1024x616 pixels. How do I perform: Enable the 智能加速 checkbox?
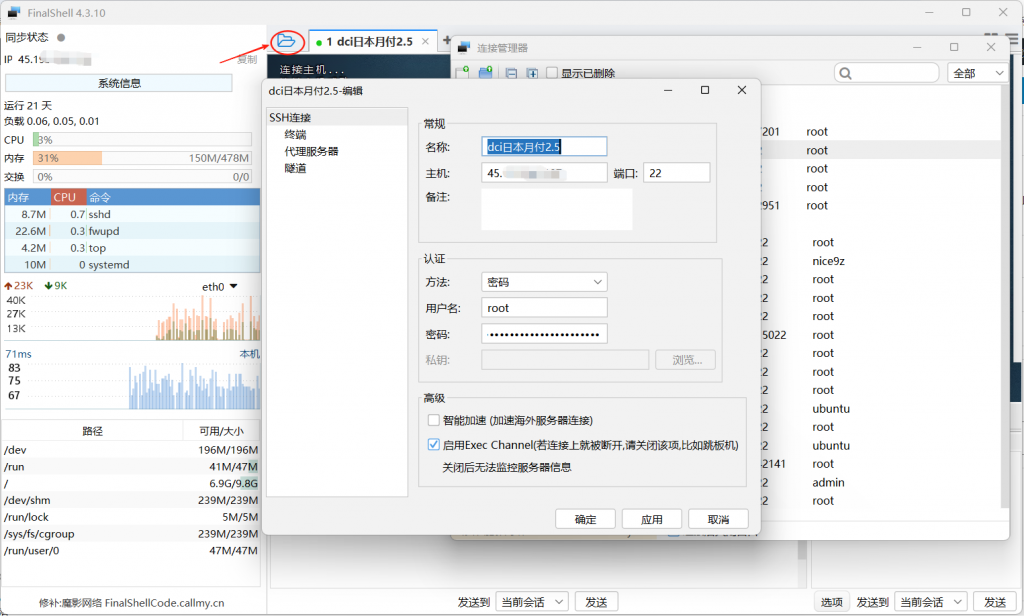tap(434, 420)
